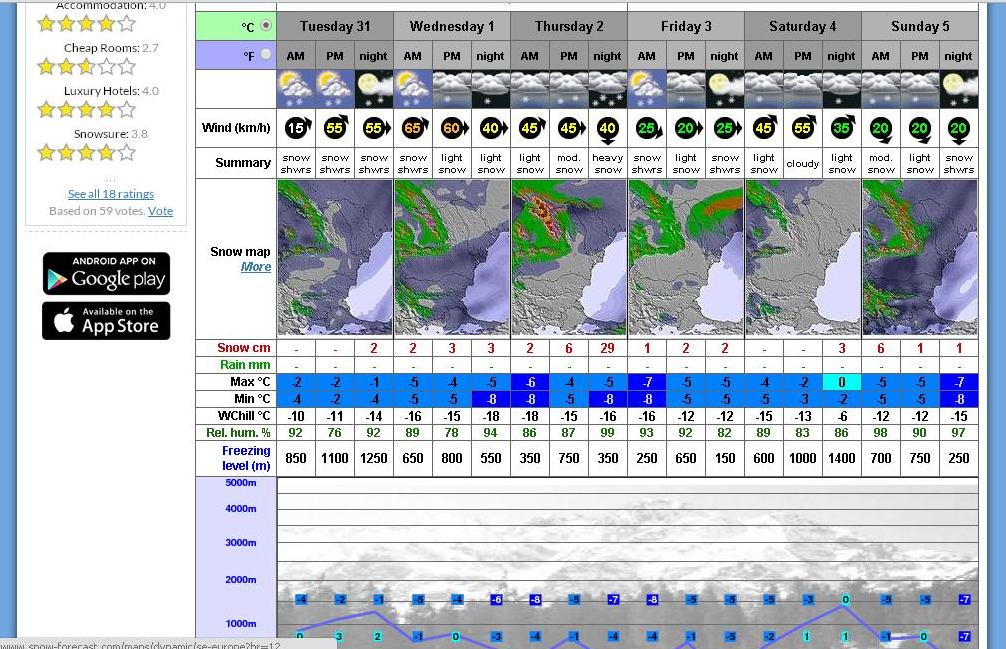
Task: Click the Tuesday 31 PM weather icon
Action: [335, 89]
